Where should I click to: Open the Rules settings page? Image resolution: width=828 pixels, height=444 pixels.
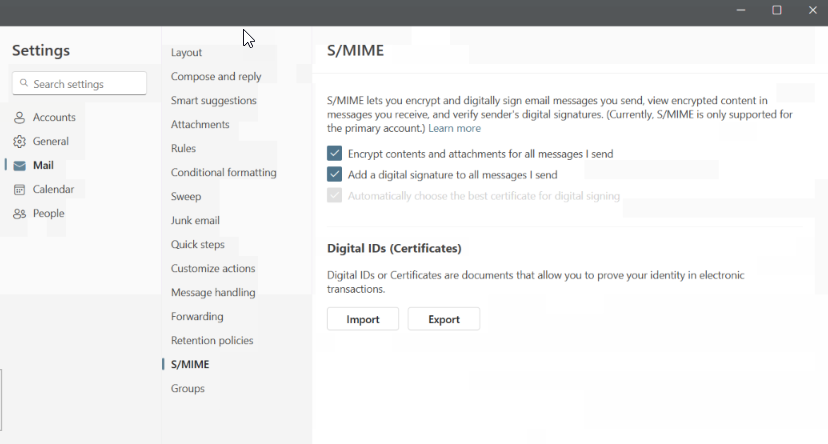tap(183, 148)
